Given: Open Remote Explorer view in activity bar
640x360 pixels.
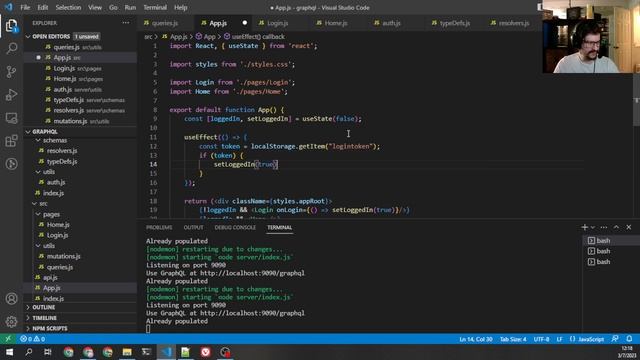Looking at the screenshot, I should (11, 118).
